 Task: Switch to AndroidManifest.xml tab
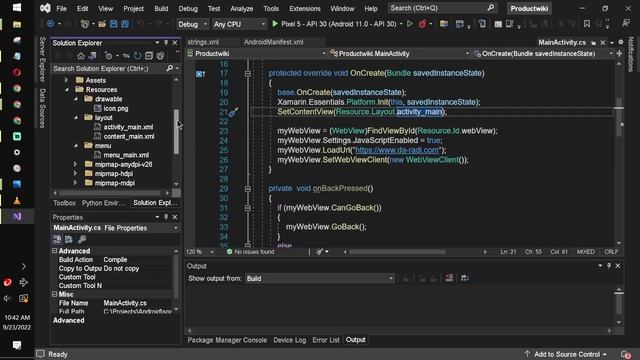(x=273, y=42)
